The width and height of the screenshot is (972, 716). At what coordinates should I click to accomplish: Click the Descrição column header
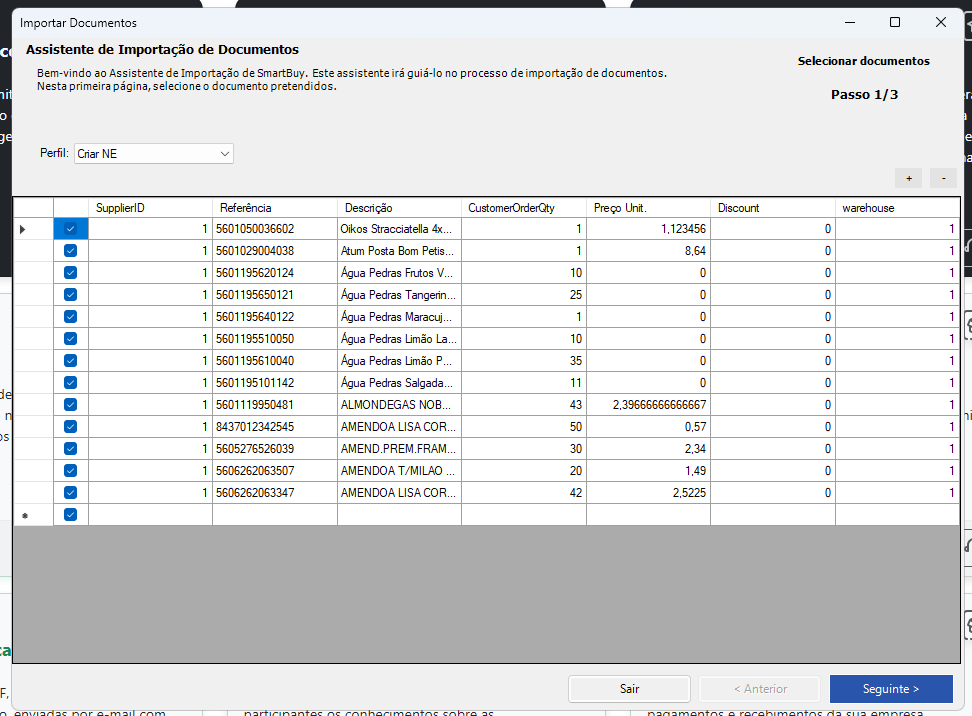click(398, 208)
